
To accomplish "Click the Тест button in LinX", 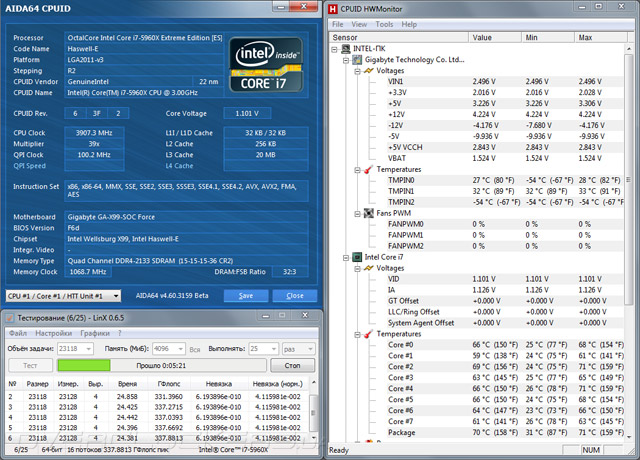I will pos(30,365).
